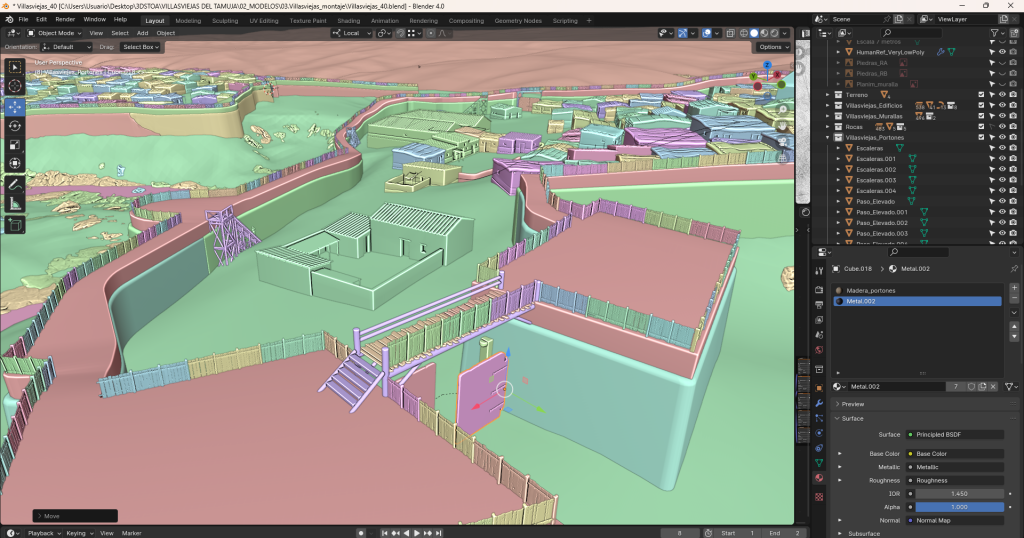Collapse the Villasviejas_Portones collection
This screenshot has height=538, width=1024.
[x=827, y=138]
